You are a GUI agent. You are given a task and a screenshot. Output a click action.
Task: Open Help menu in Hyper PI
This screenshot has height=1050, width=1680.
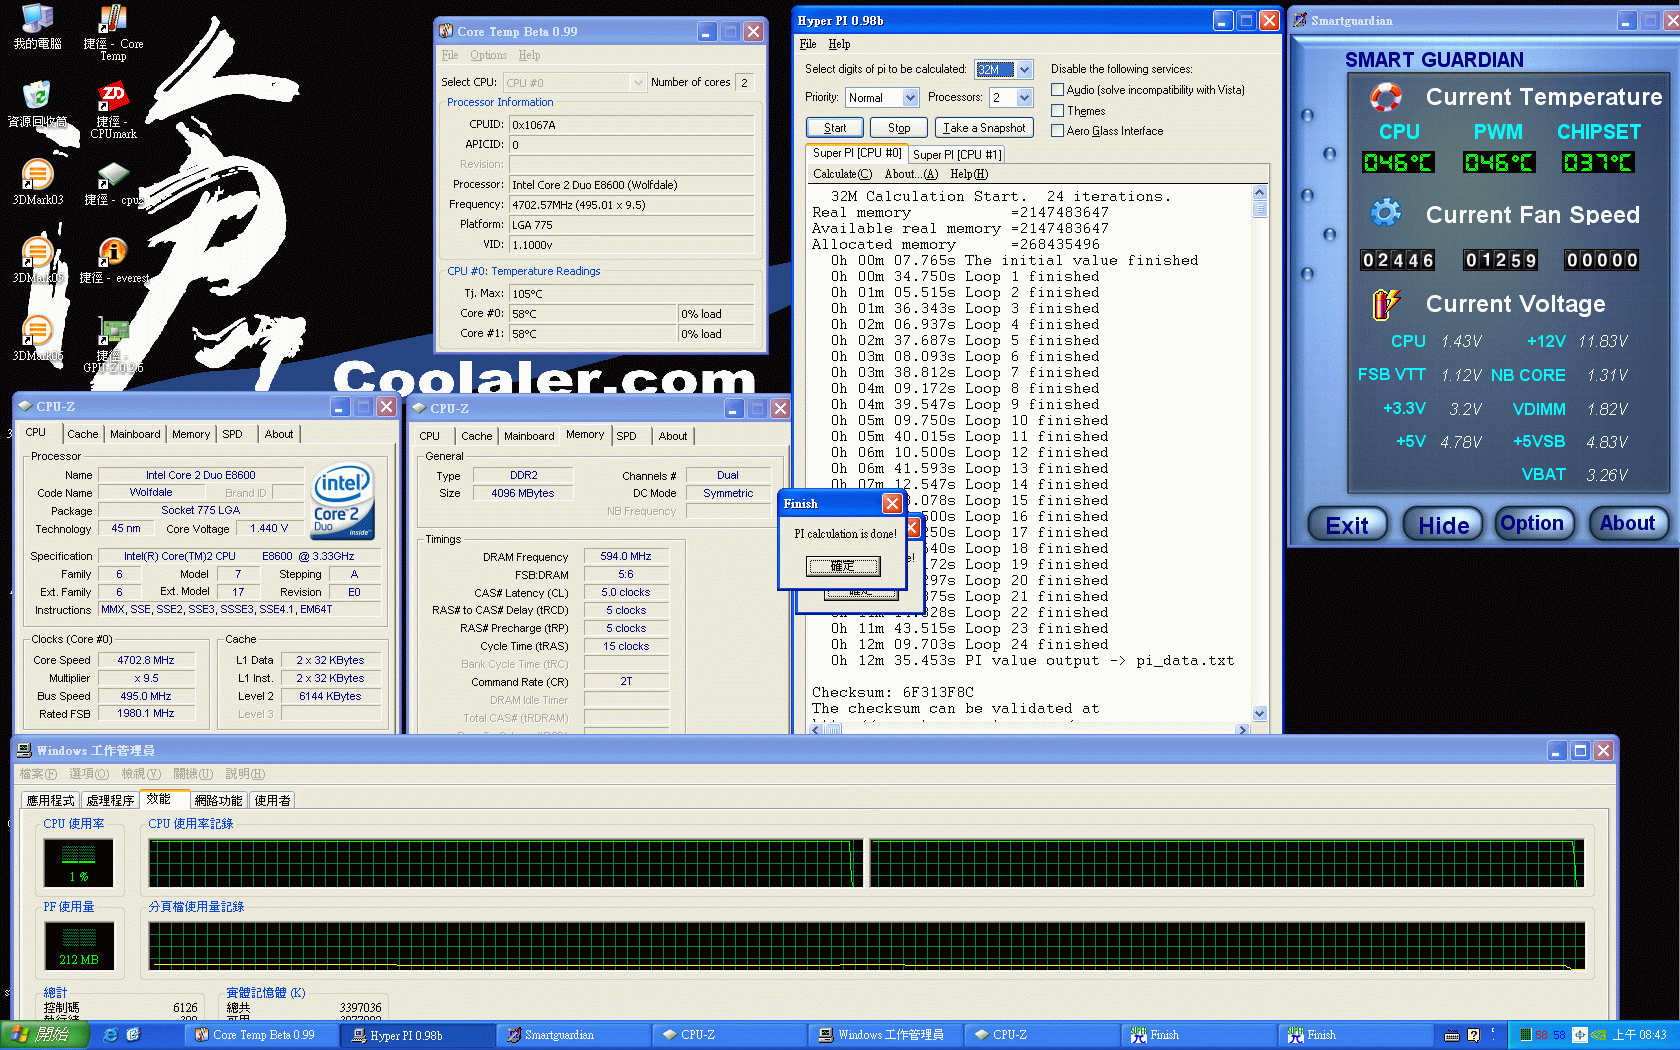(x=839, y=44)
